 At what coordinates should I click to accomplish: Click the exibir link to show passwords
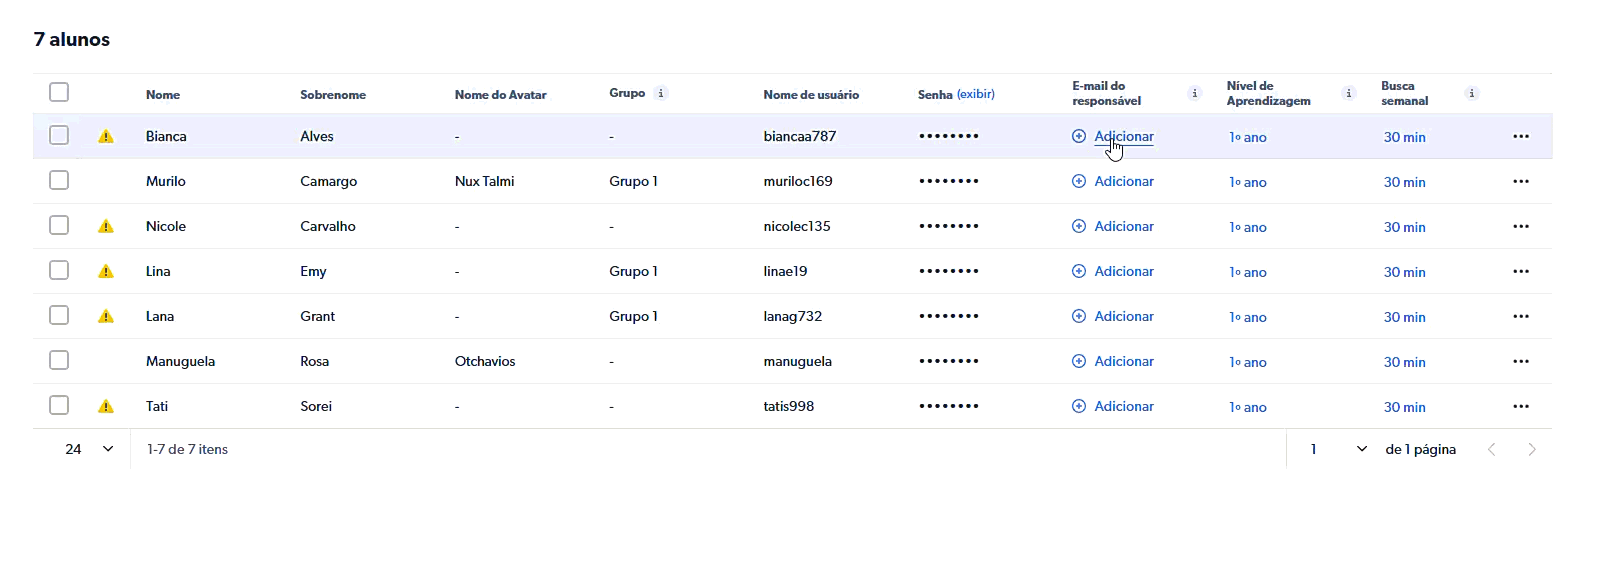click(975, 94)
